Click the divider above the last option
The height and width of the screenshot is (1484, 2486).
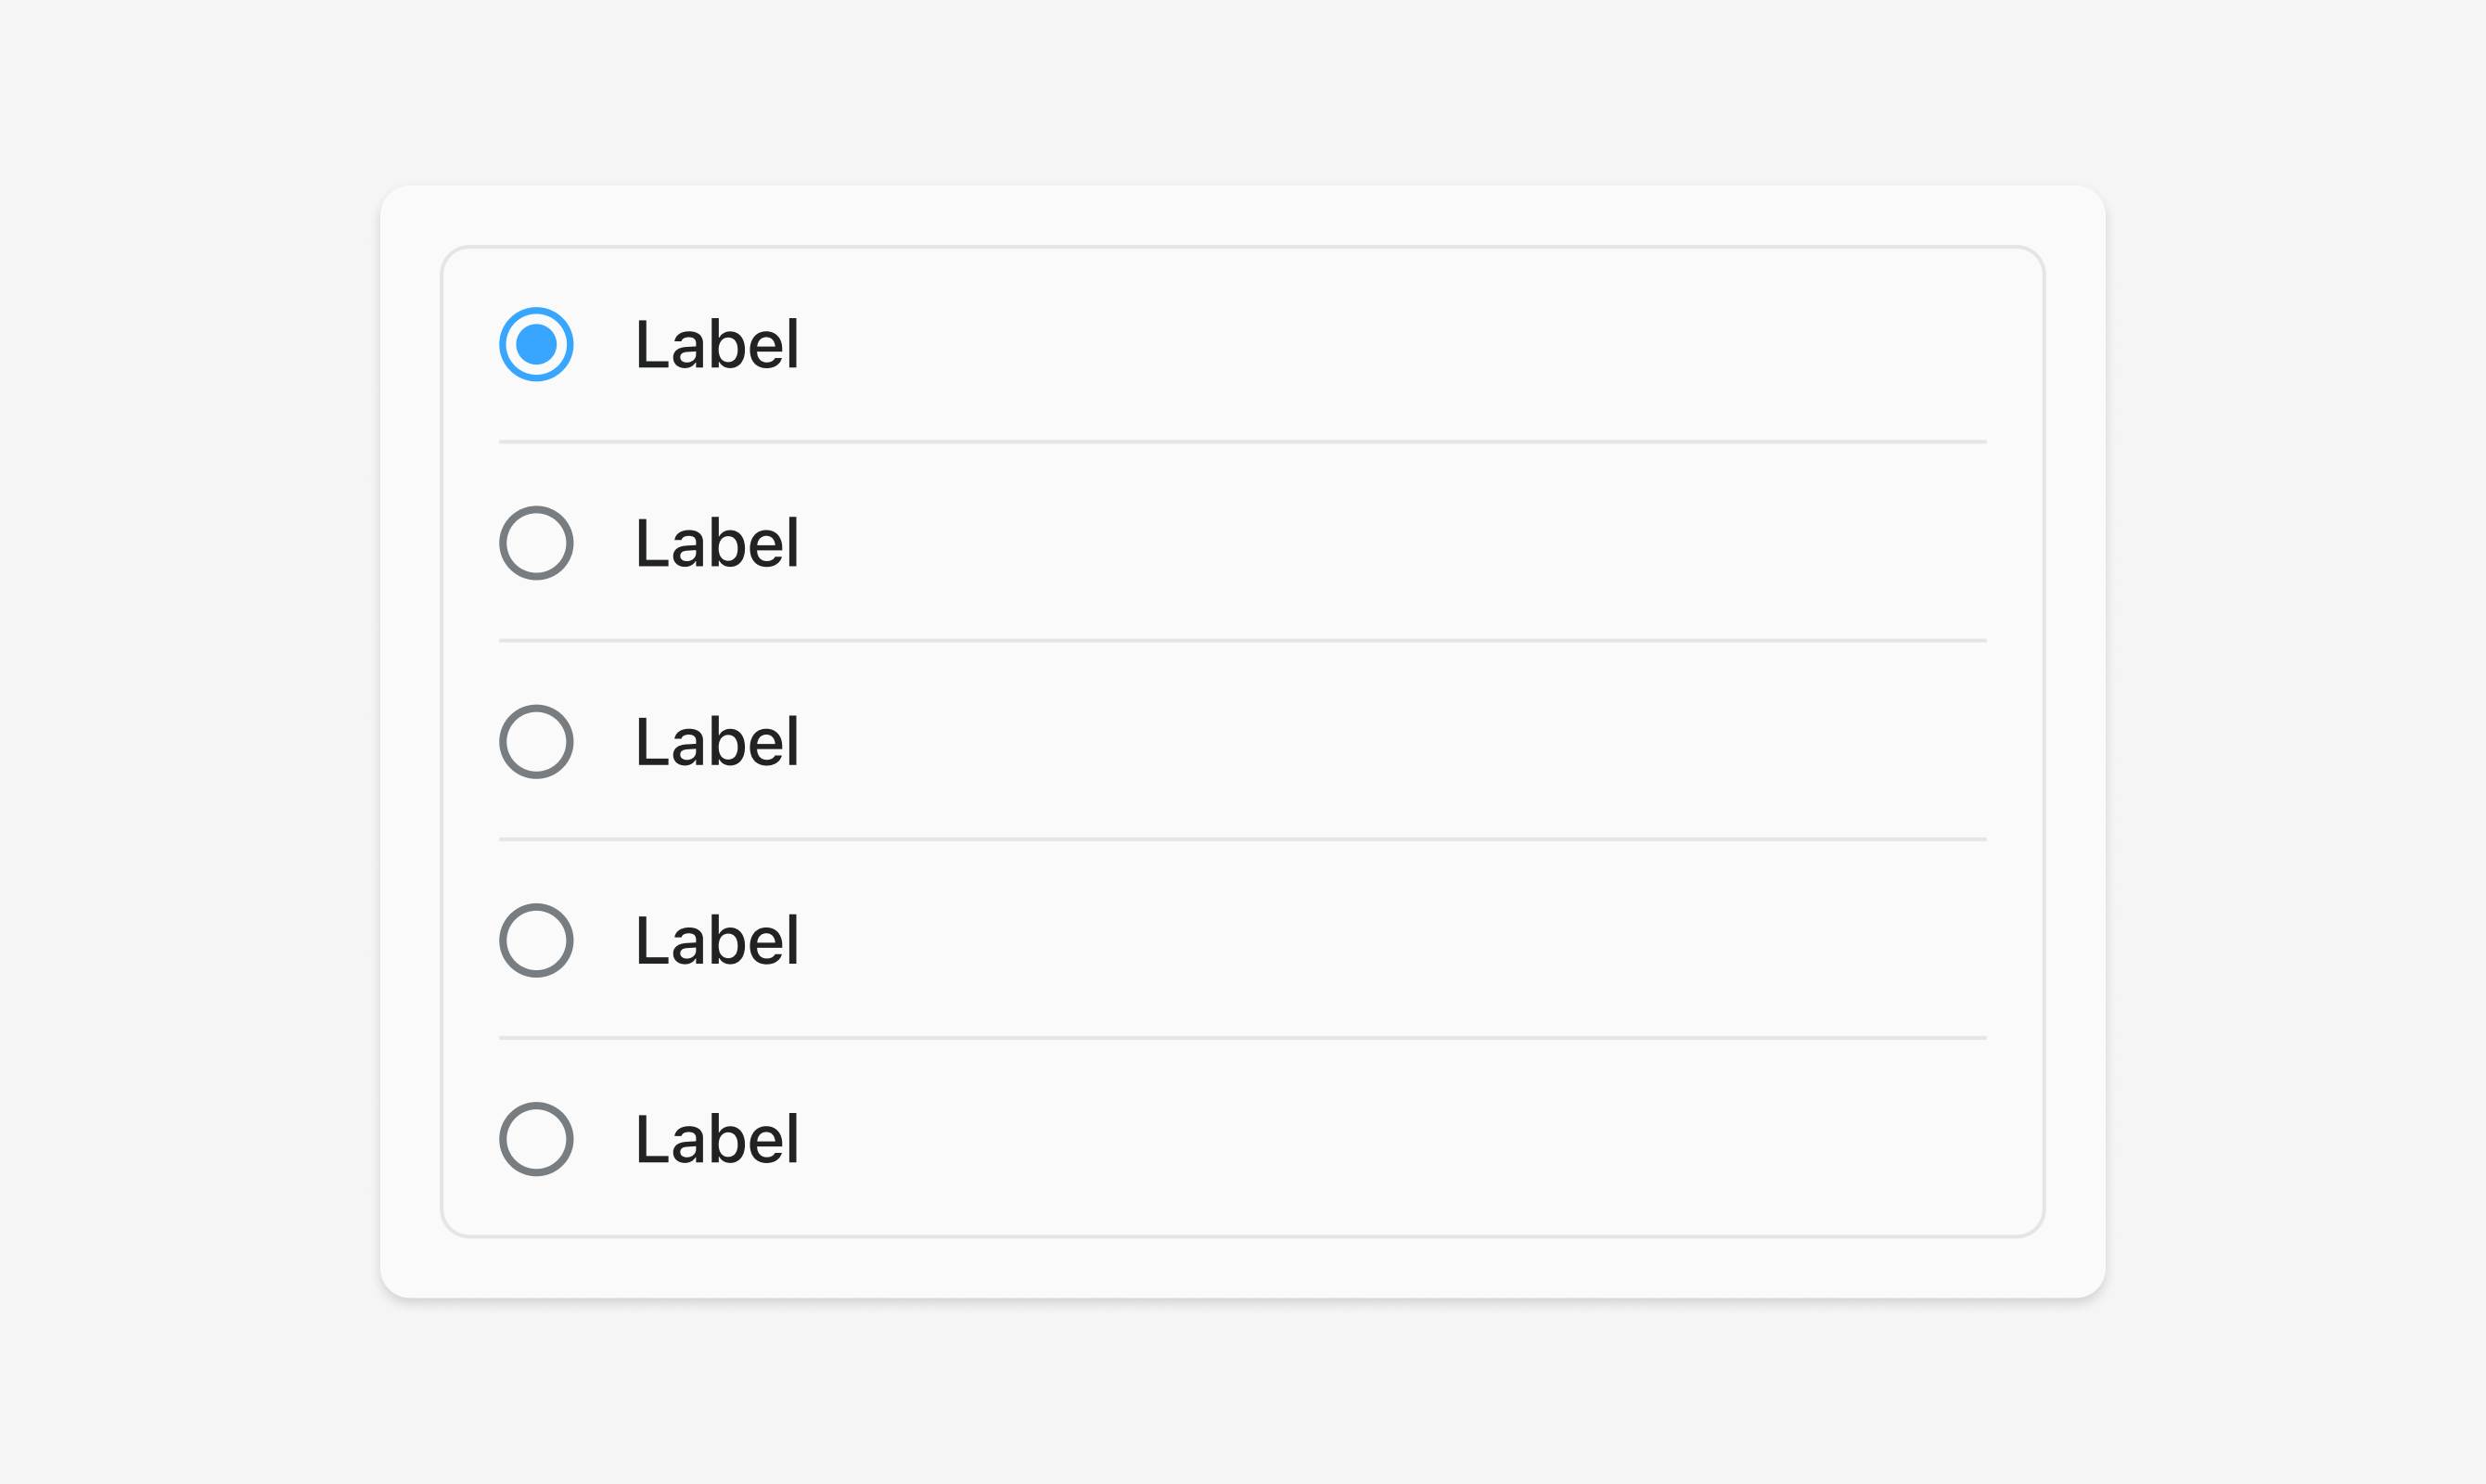[1242, 1038]
